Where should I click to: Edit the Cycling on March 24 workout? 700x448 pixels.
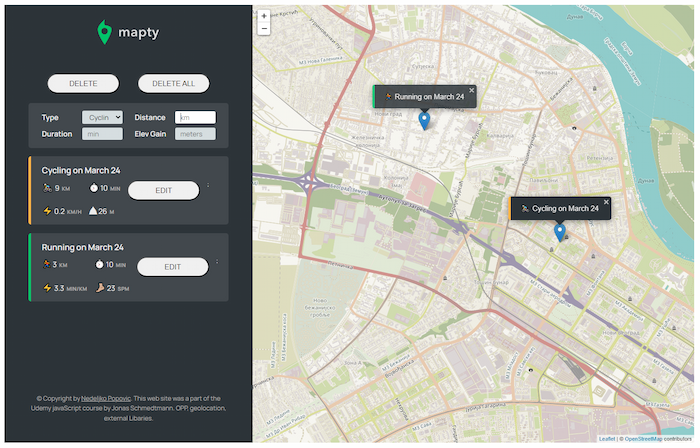click(x=163, y=190)
